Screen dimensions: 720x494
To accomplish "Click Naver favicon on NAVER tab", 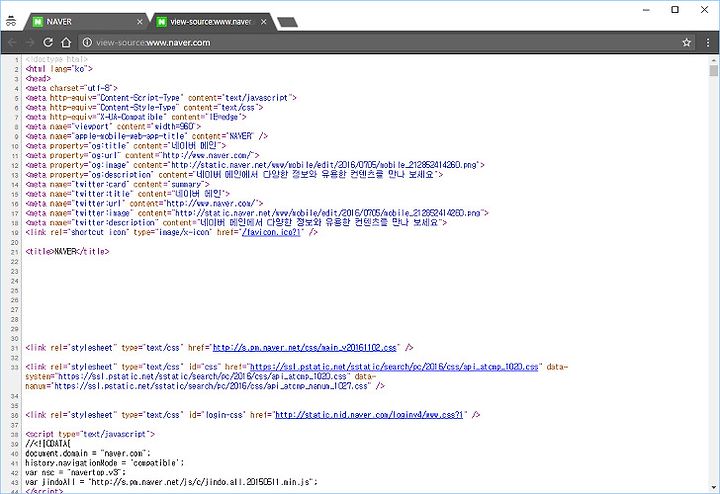I will click(38, 22).
